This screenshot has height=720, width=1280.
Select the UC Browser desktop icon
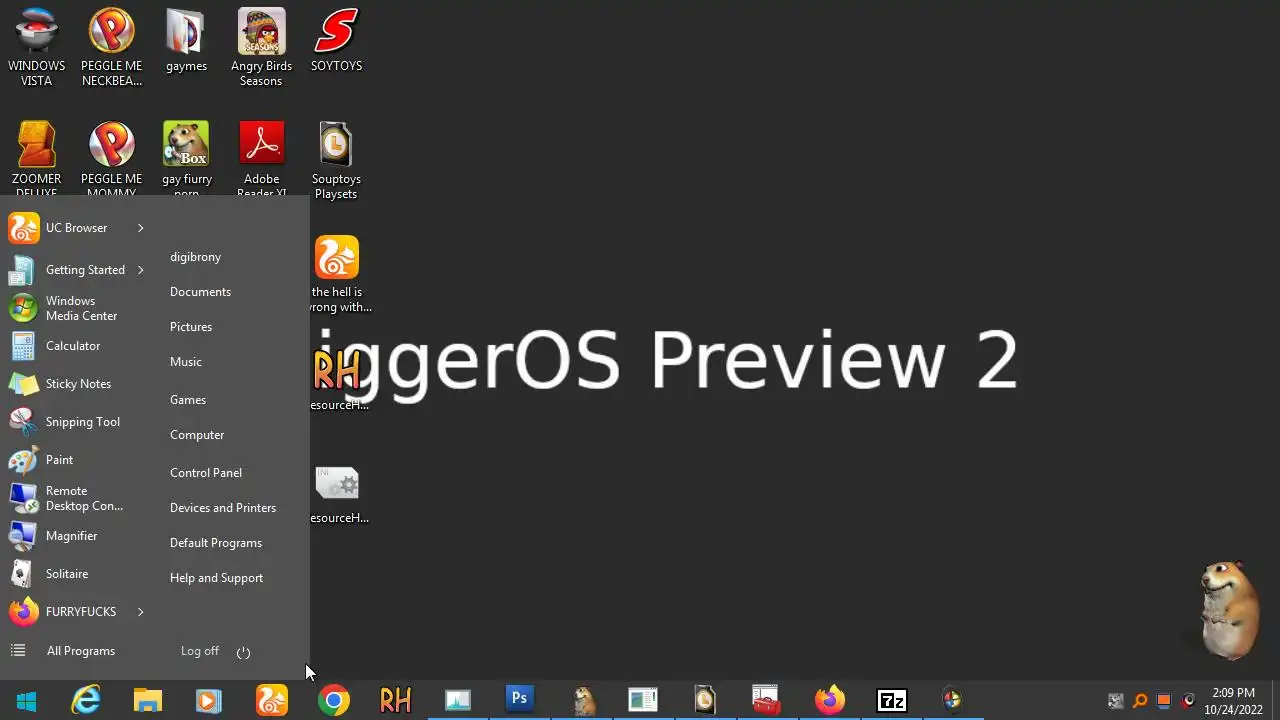pos(338,274)
